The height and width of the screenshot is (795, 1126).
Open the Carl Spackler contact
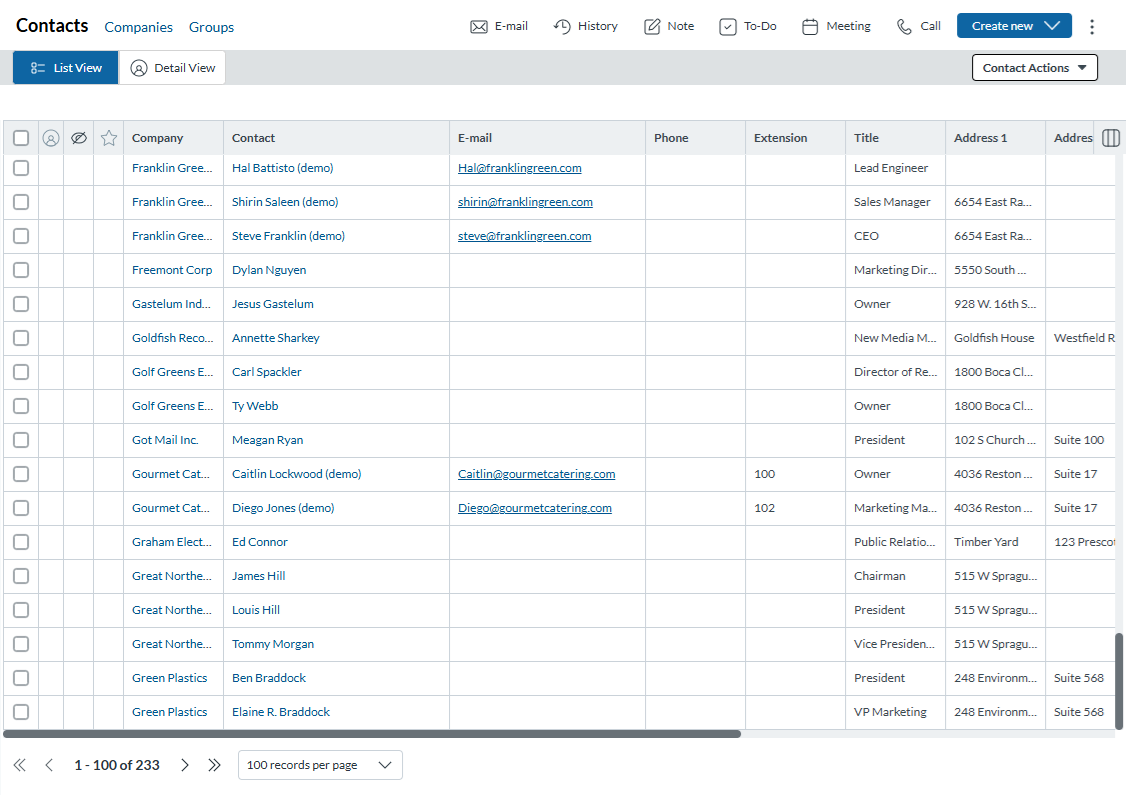coord(266,372)
